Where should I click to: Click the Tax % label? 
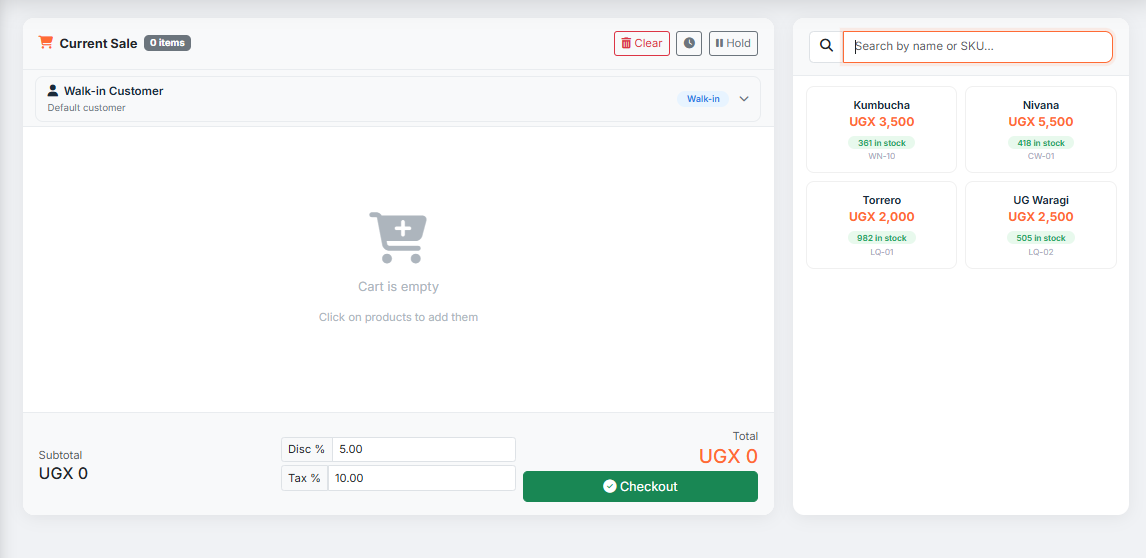(x=304, y=478)
